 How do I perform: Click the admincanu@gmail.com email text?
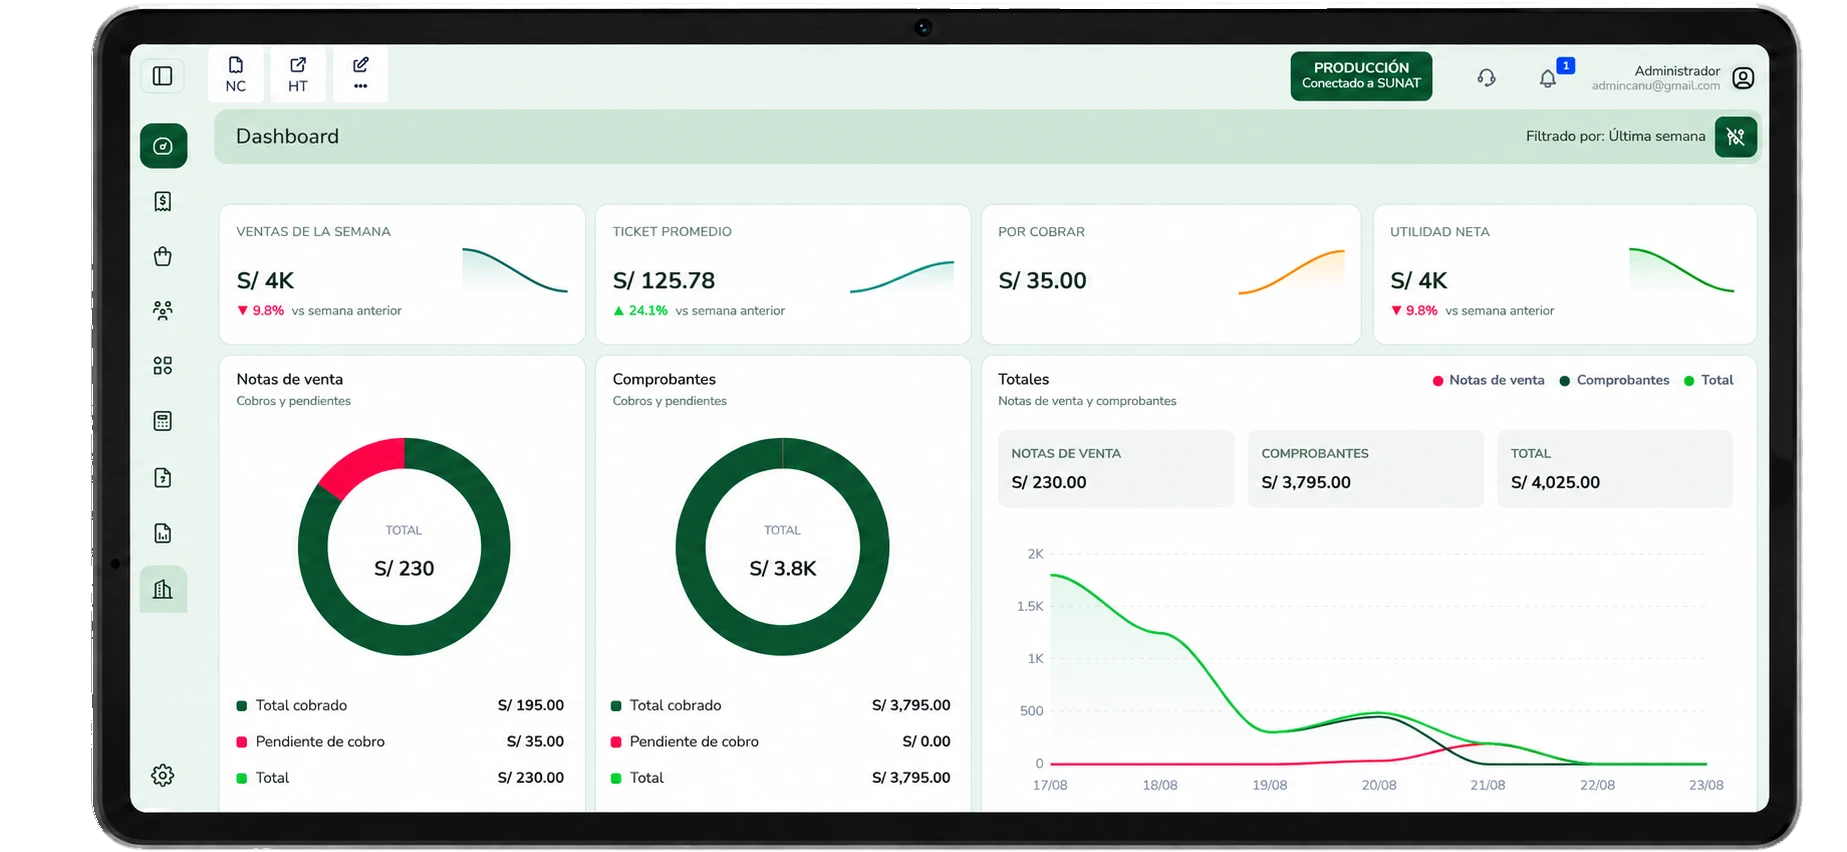pyautogui.click(x=1656, y=86)
